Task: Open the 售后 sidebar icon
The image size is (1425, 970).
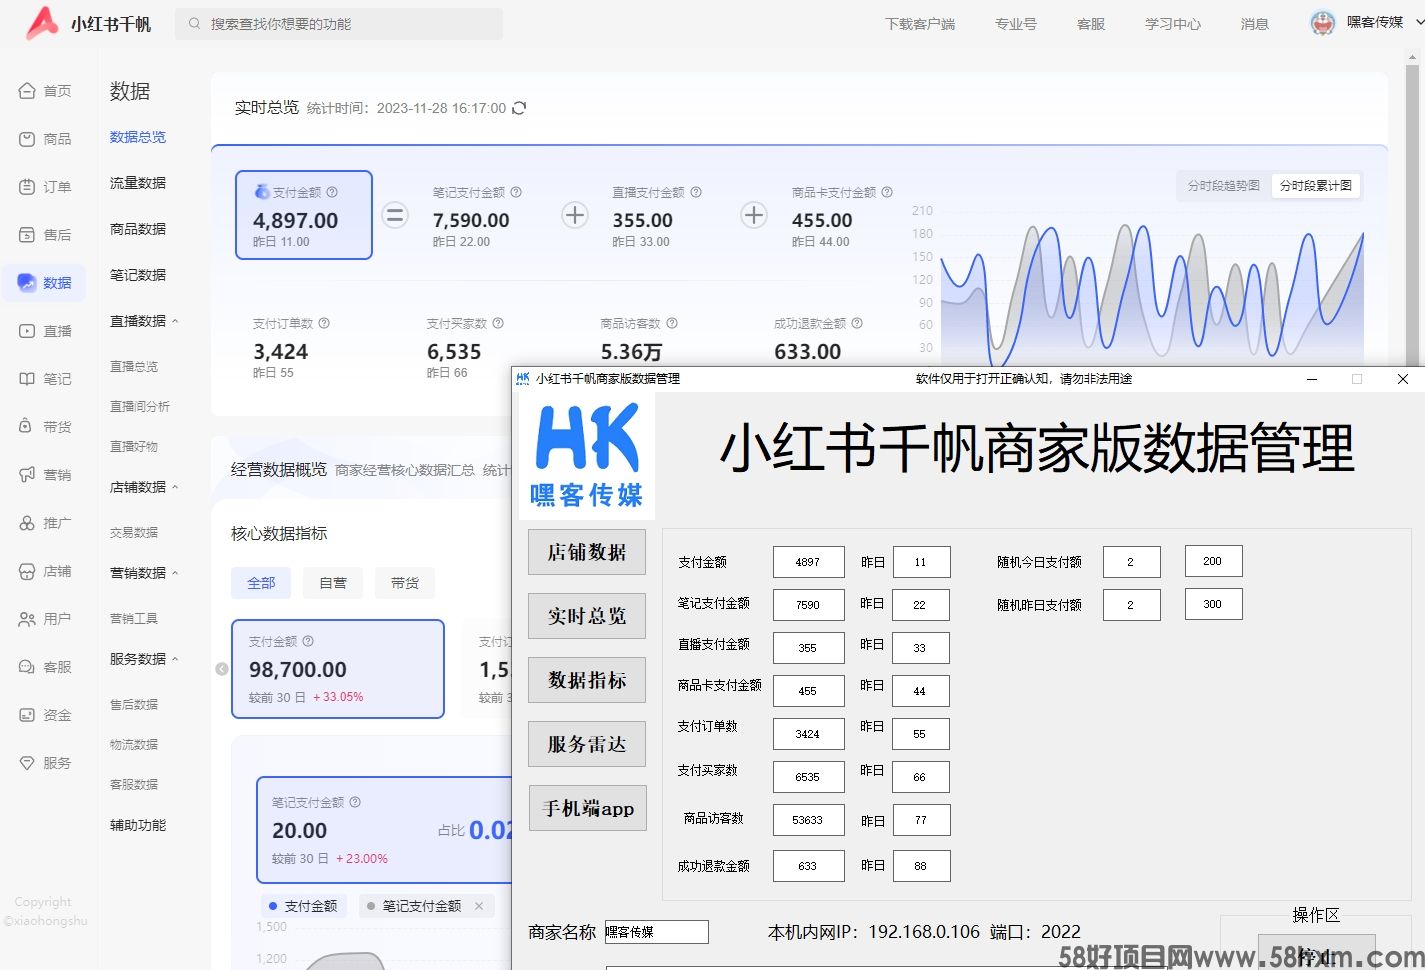Action: 27,235
